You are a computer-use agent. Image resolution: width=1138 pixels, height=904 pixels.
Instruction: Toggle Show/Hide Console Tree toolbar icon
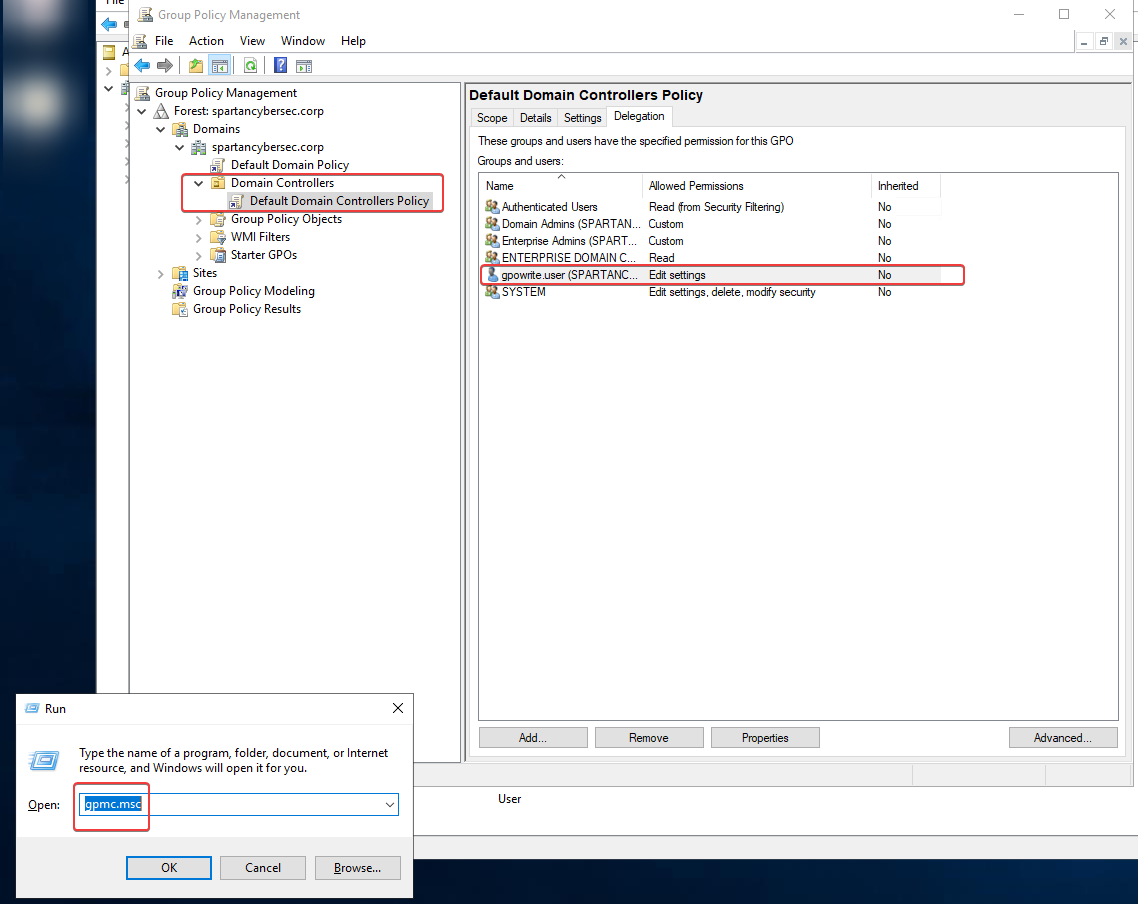(x=220, y=66)
